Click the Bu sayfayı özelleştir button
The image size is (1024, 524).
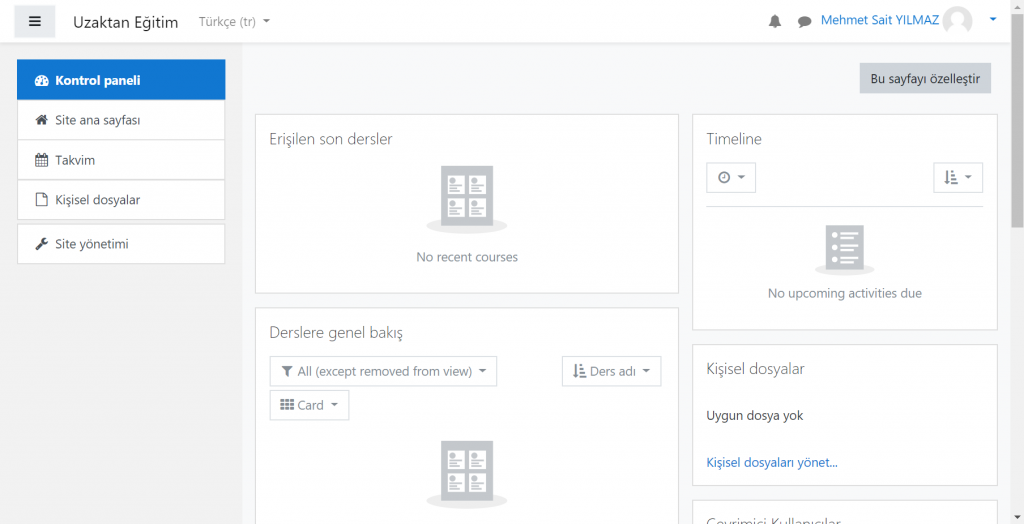925,78
